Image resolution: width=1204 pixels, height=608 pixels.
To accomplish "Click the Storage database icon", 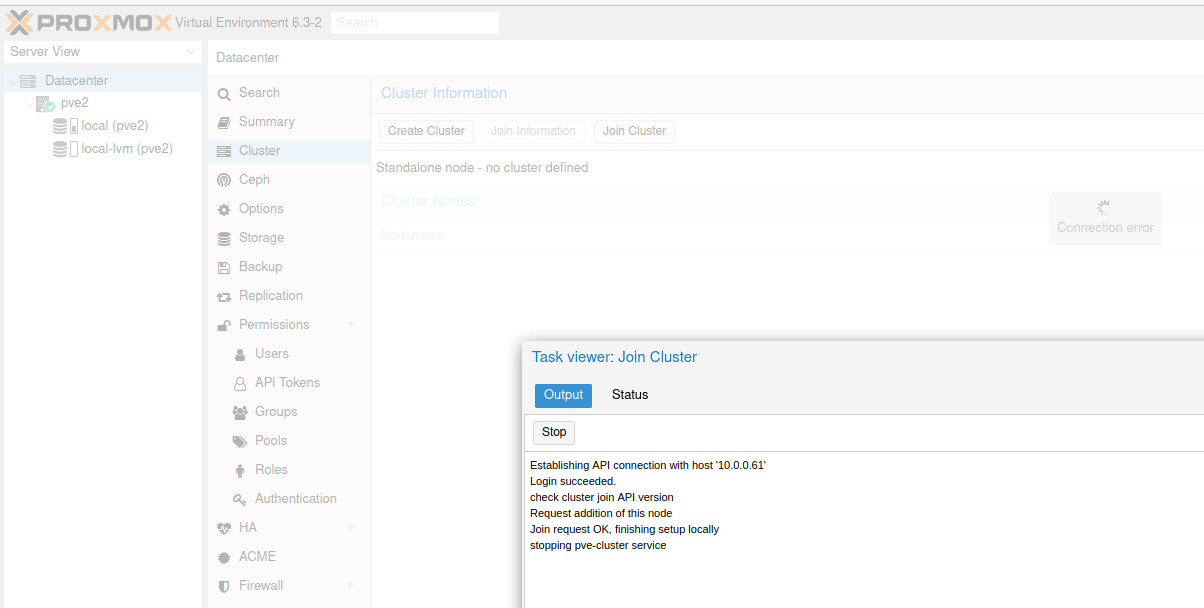I will coord(224,238).
